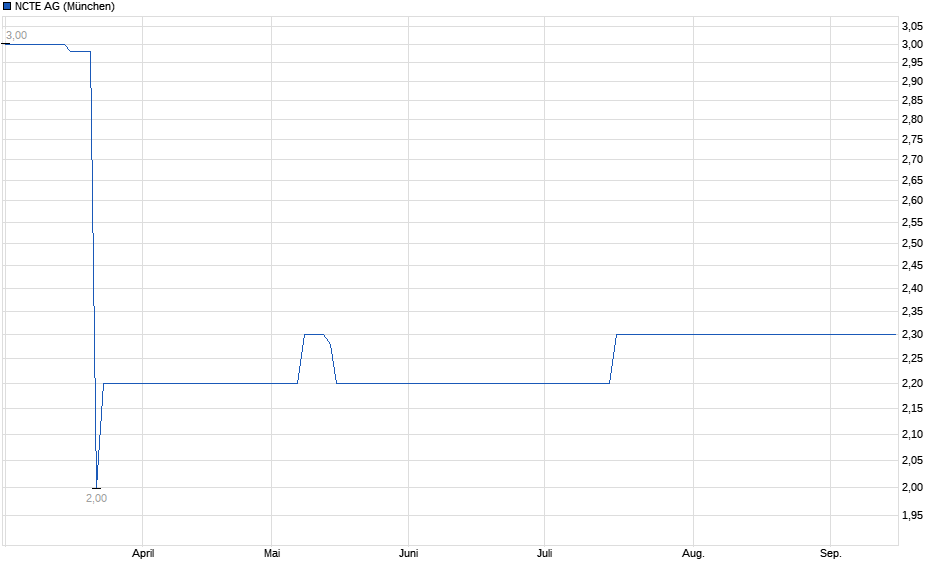Image resolution: width=940 pixels, height=579 pixels.
Task: Click the Juni x-axis label
Action: click(408, 553)
